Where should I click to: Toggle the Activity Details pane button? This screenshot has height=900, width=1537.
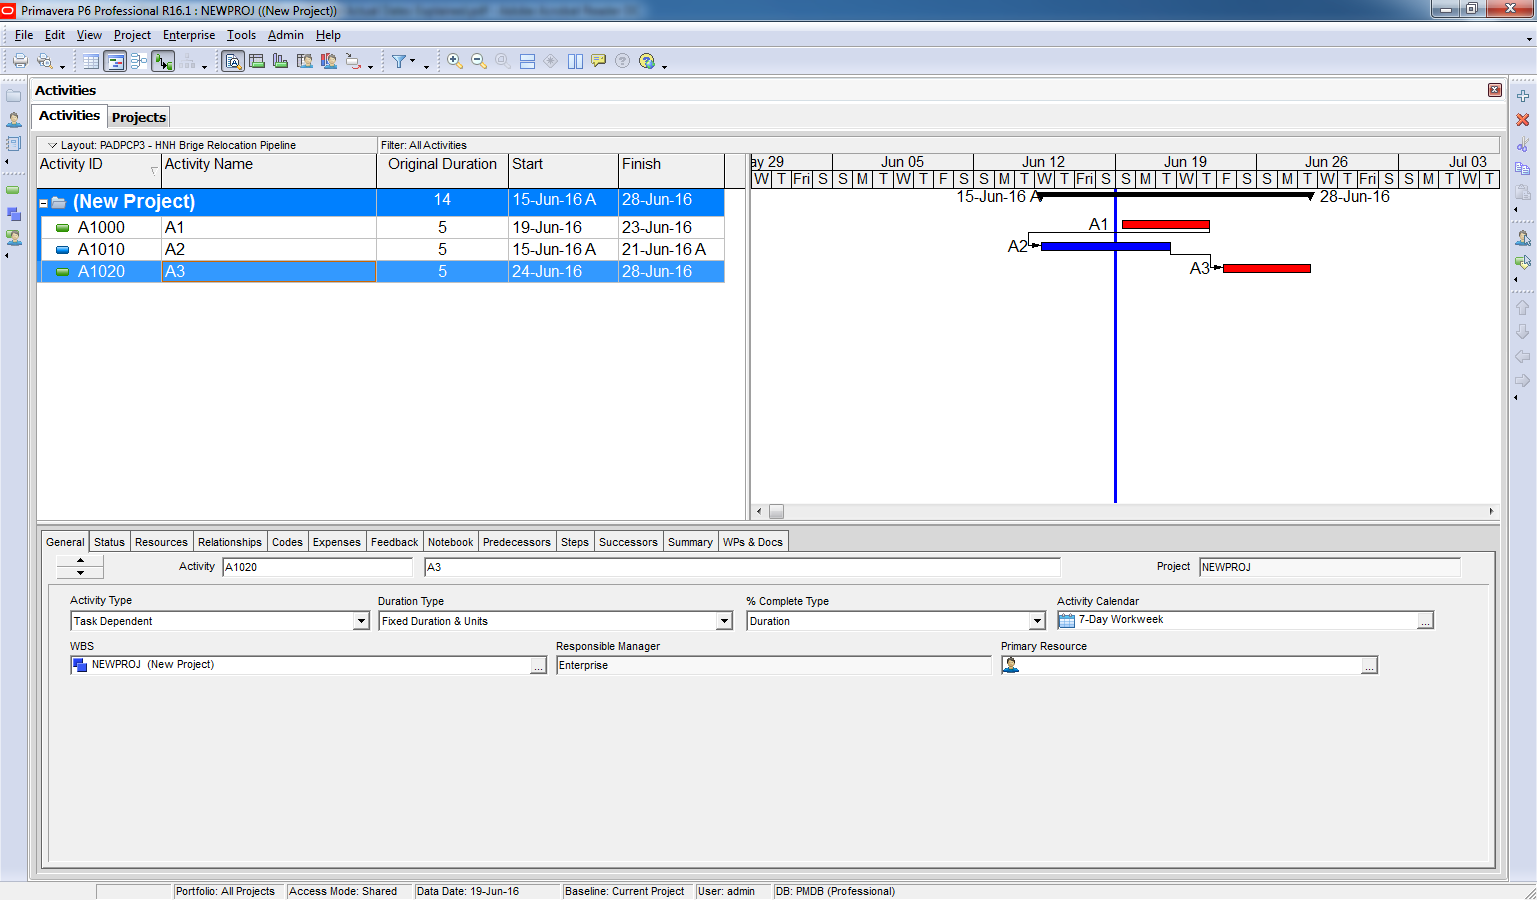click(233, 61)
